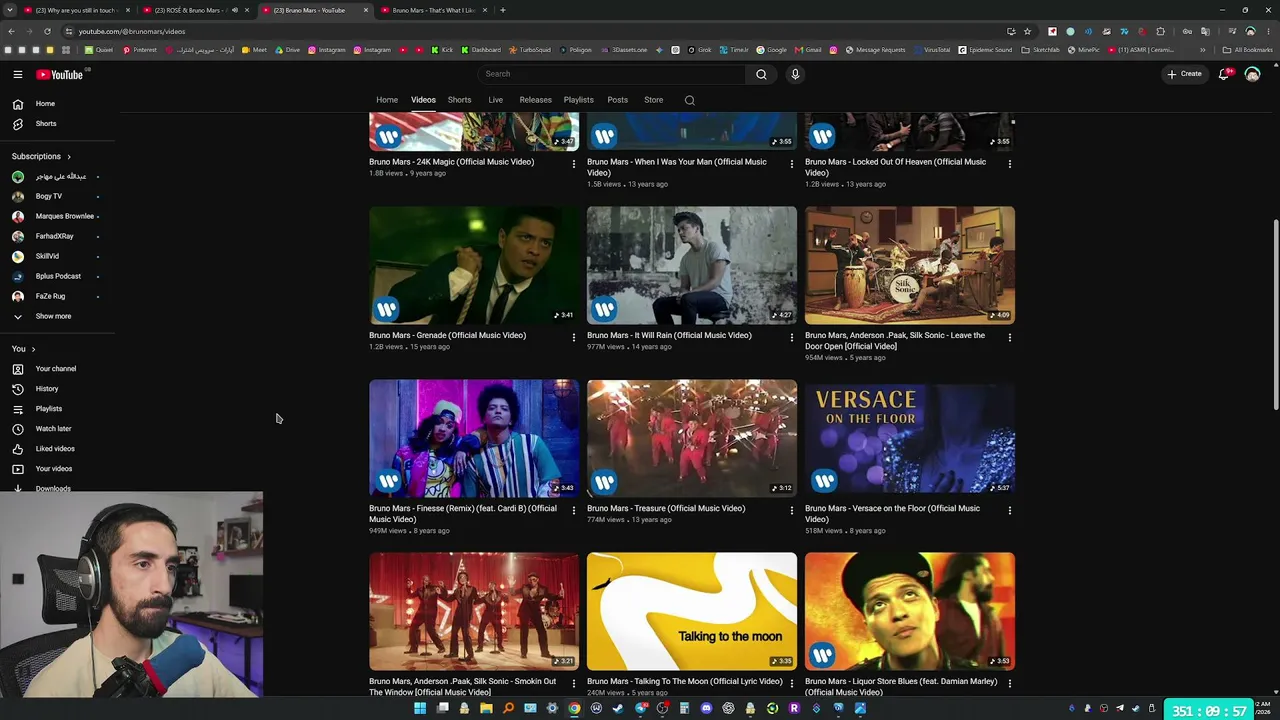Viewport: 1280px width, 720px height.
Task: Search within the Bruno Mars channel
Action: pos(689,100)
